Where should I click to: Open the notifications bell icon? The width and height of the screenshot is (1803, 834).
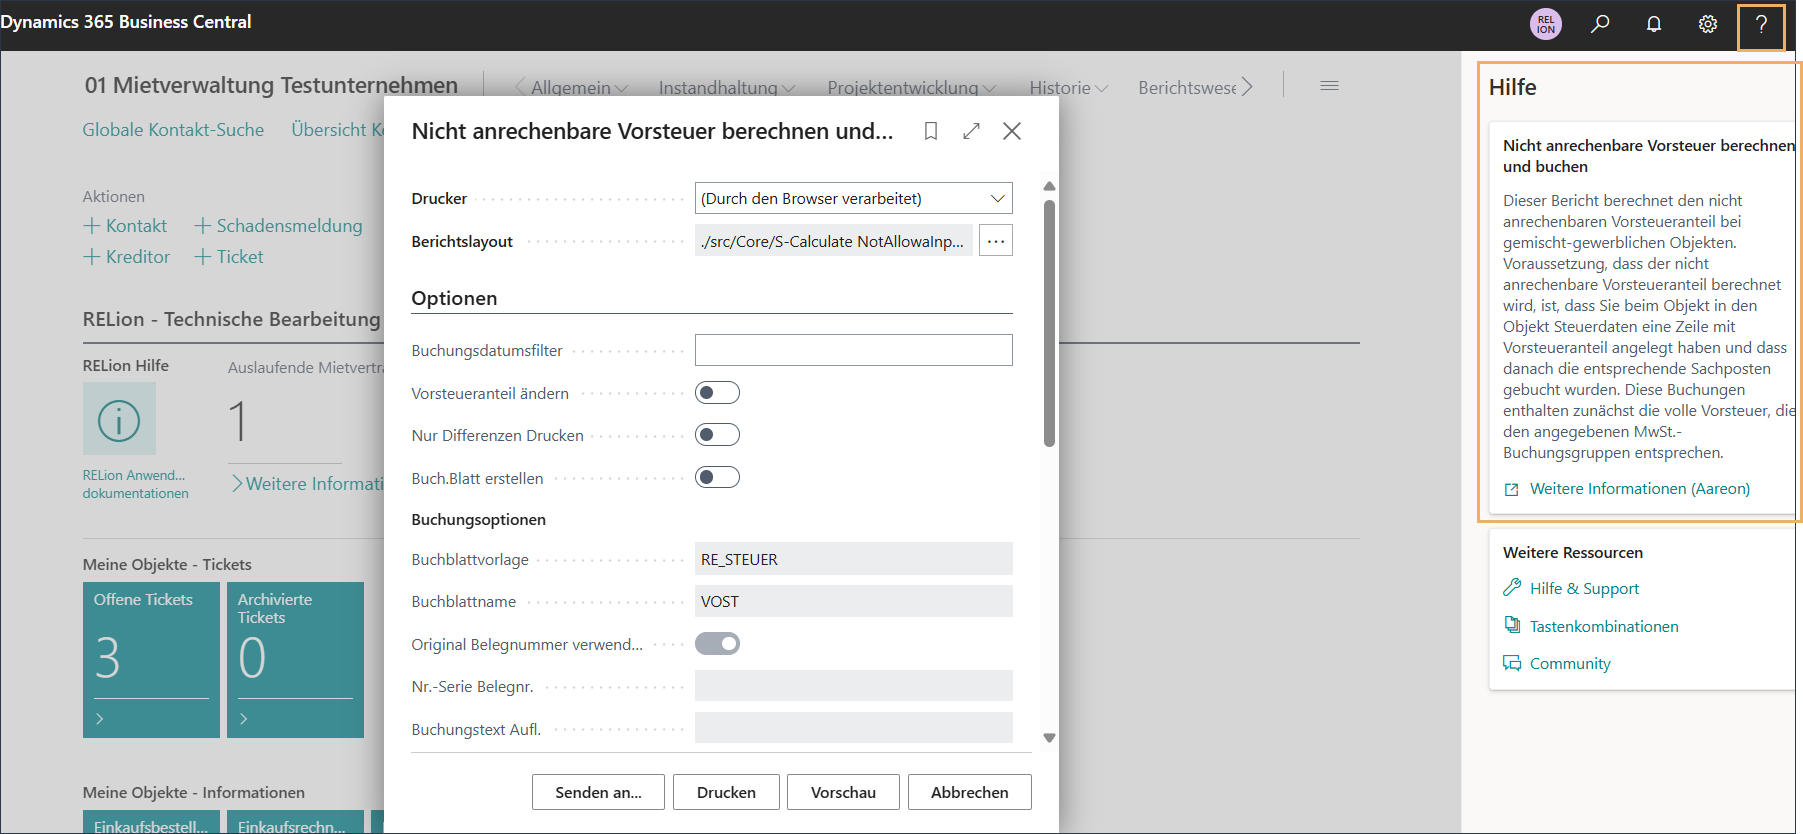pyautogui.click(x=1654, y=24)
